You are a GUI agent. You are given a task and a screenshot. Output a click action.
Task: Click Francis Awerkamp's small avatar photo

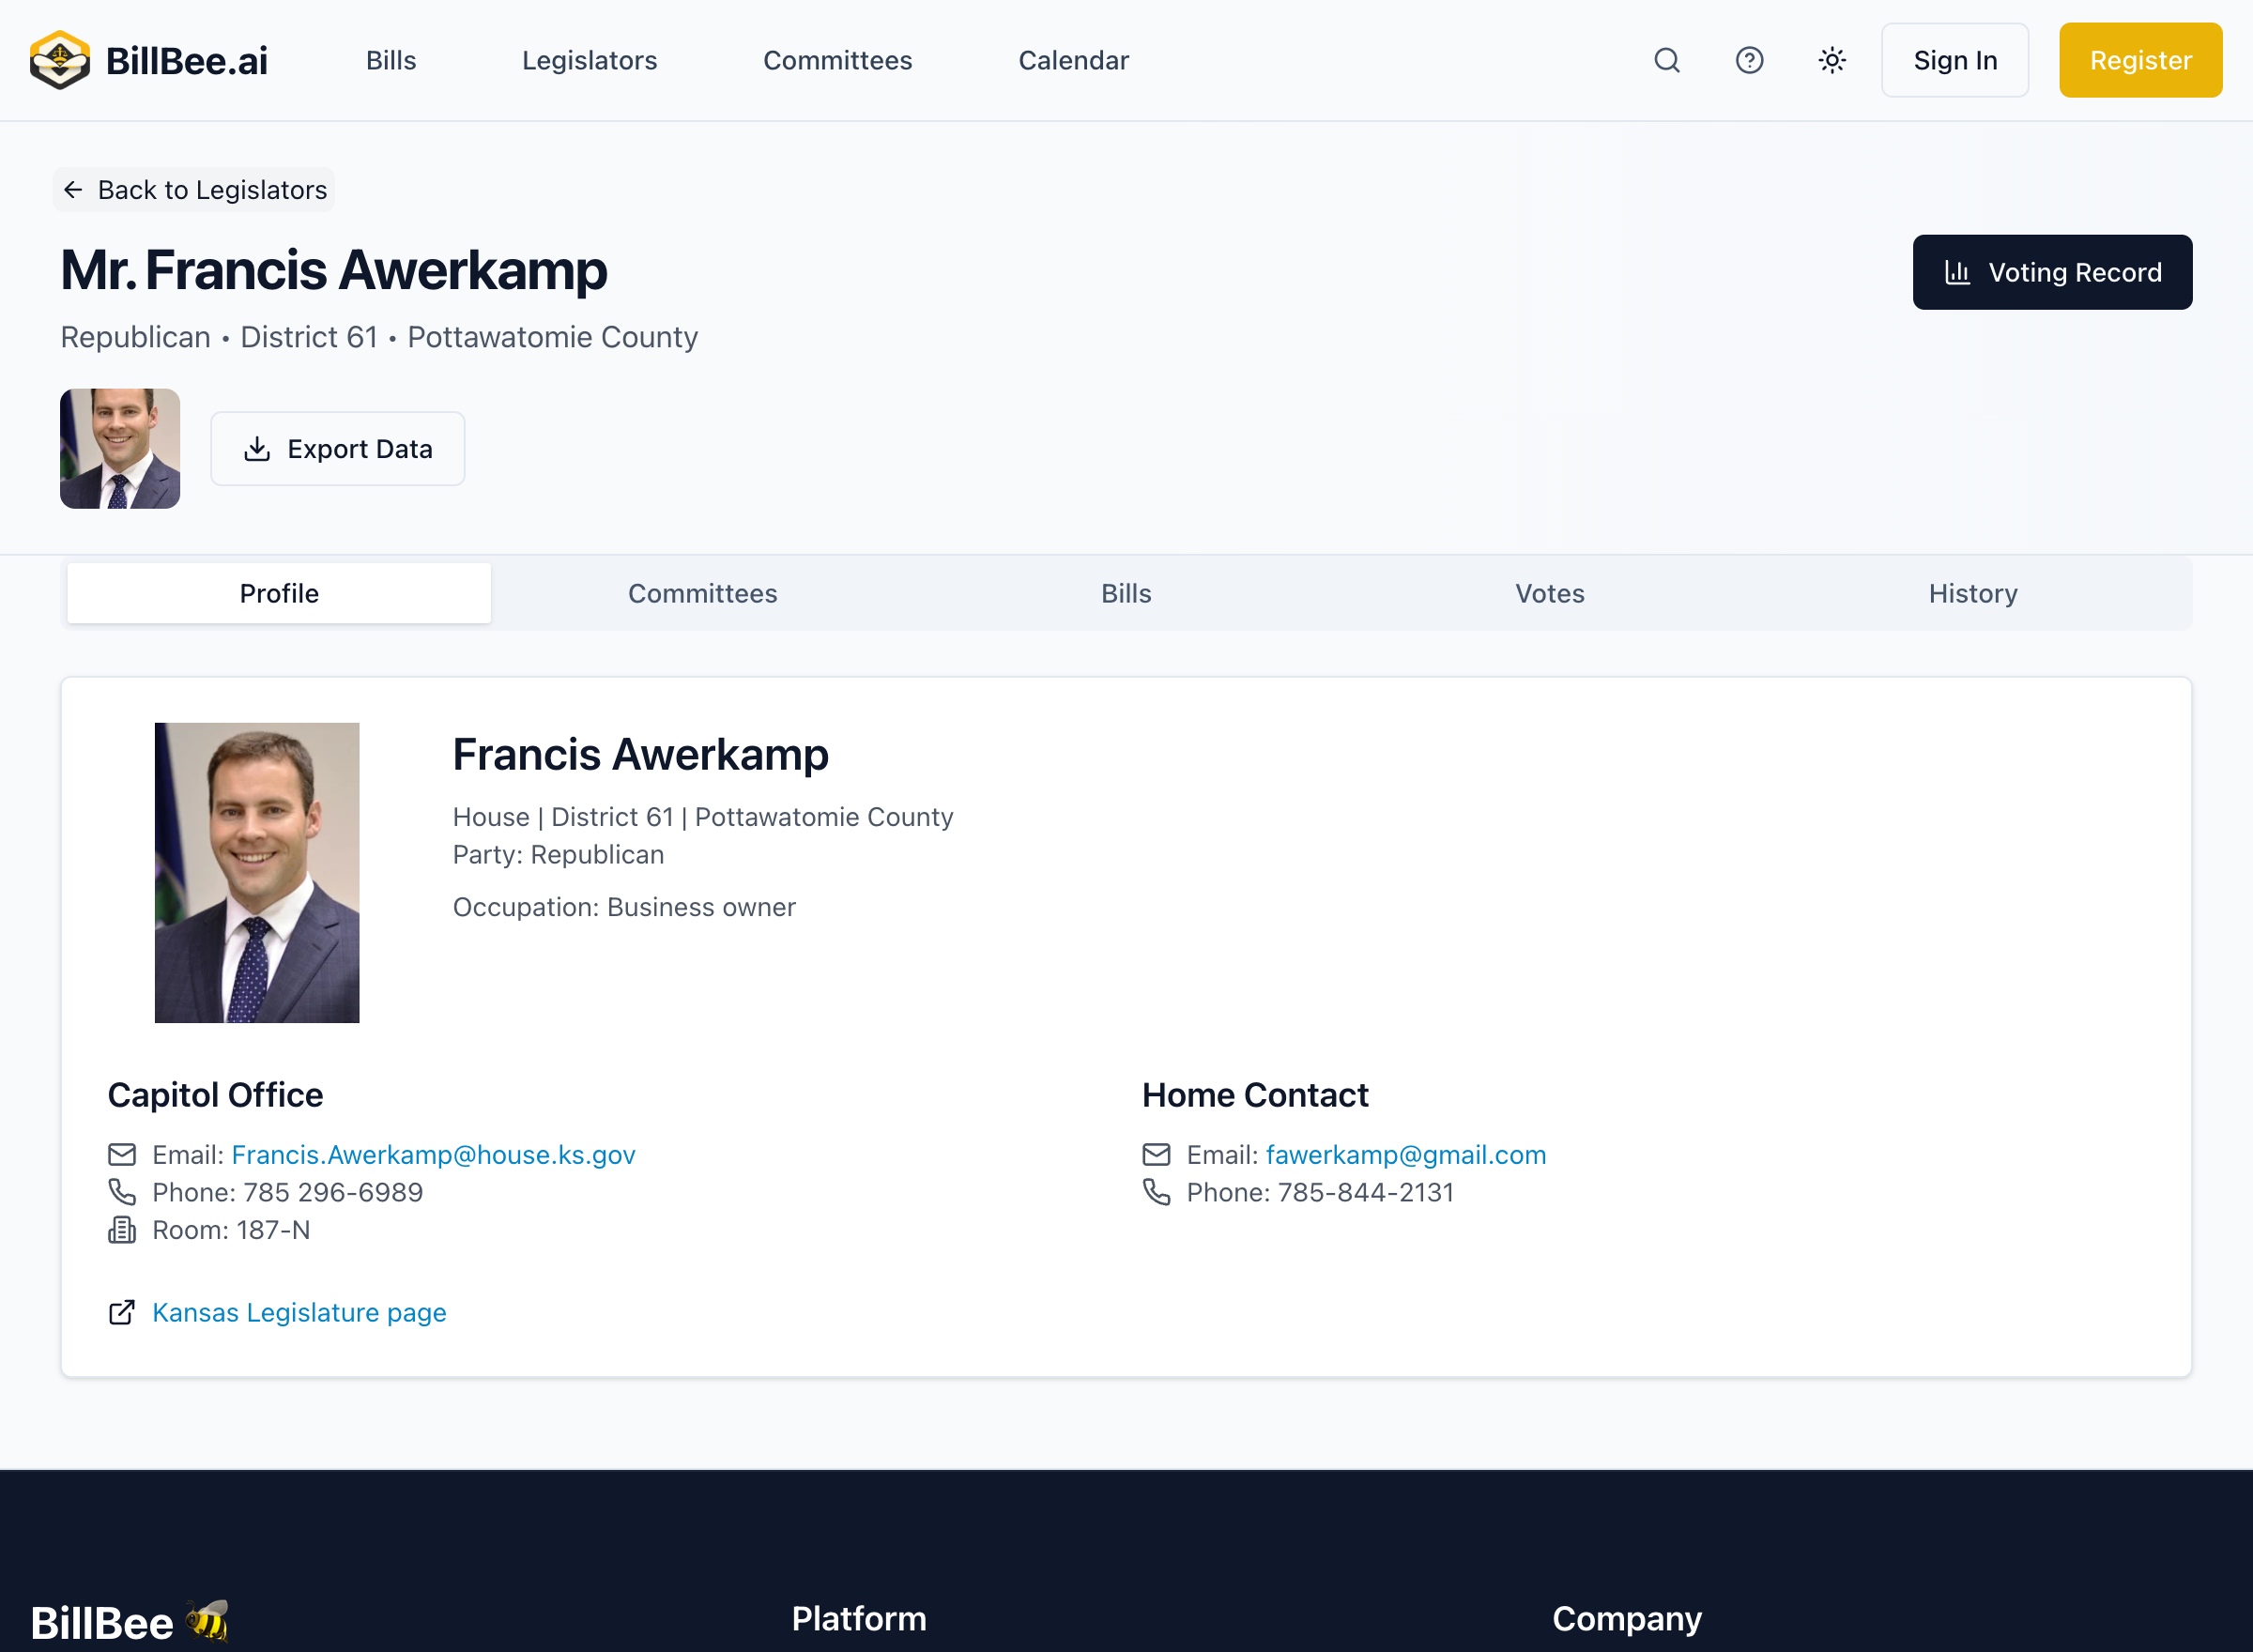point(119,448)
